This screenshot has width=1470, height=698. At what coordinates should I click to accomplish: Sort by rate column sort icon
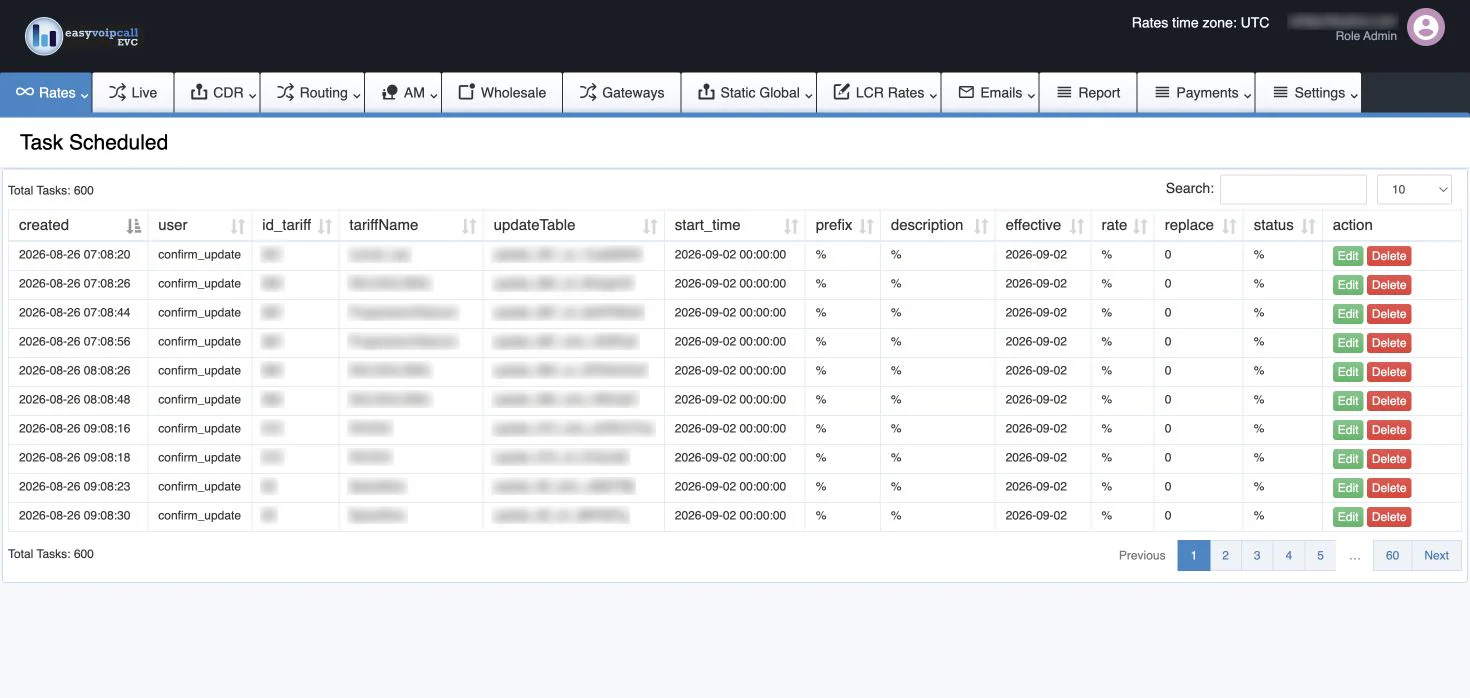1140,226
